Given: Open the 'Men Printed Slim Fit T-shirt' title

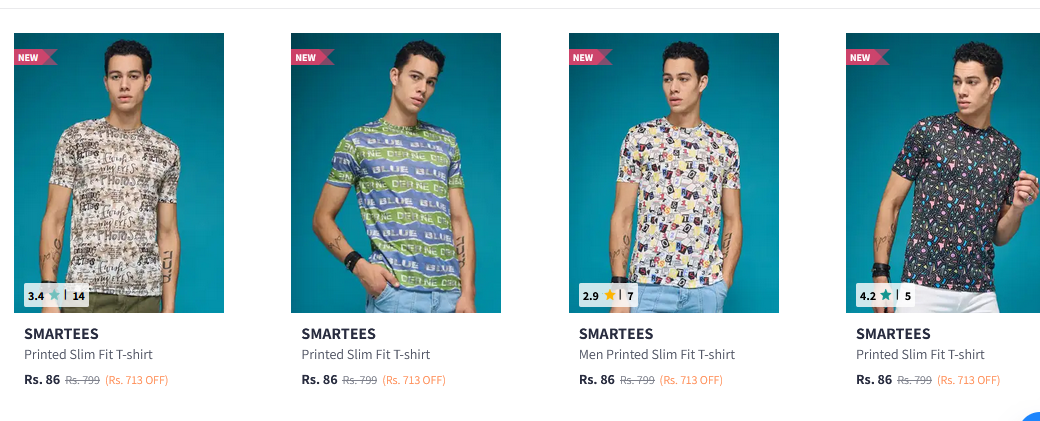Looking at the screenshot, I should pyautogui.click(x=657, y=355).
